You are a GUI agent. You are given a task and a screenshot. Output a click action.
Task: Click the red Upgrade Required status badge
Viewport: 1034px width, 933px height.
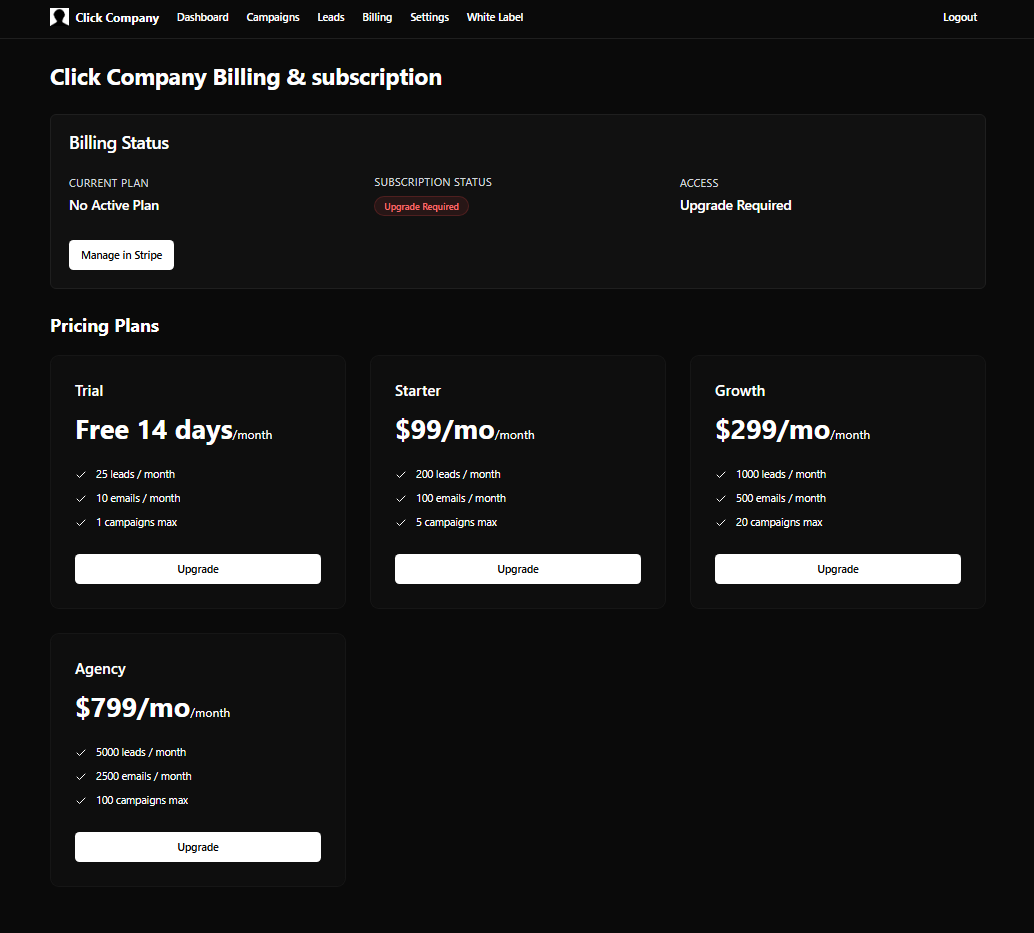pos(421,206)
